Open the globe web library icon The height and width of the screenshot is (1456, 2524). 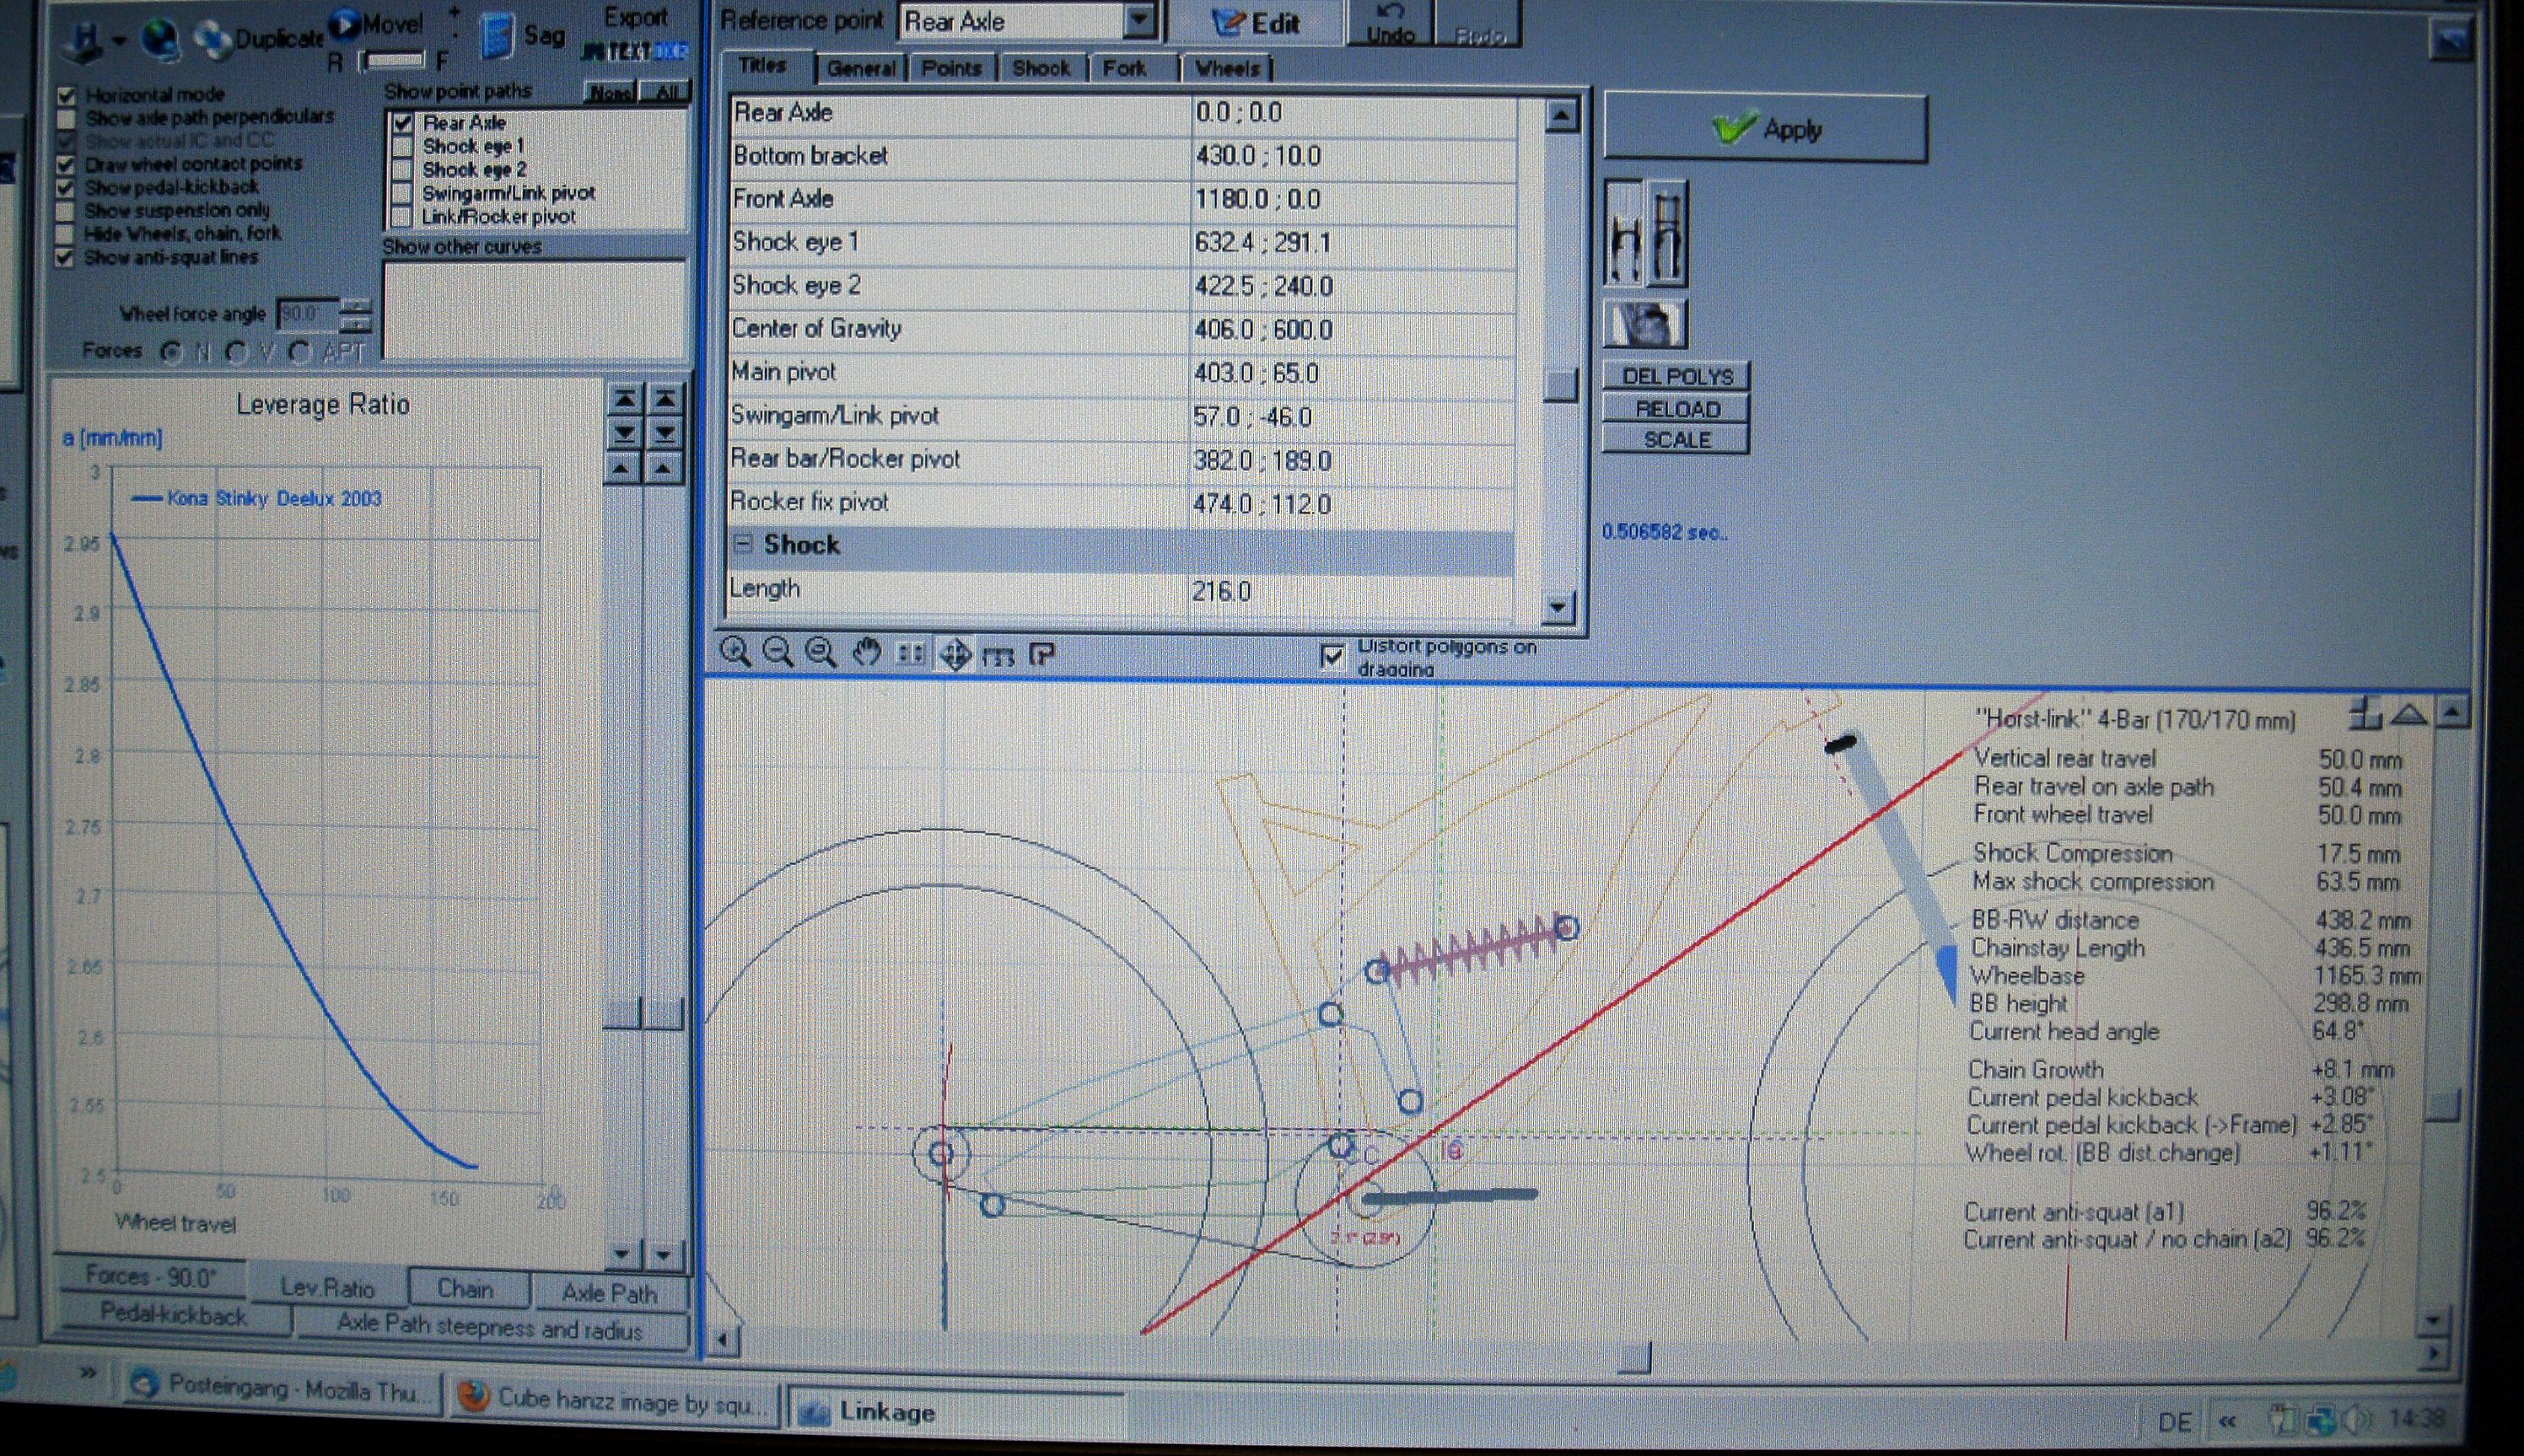tap(161, 38)
